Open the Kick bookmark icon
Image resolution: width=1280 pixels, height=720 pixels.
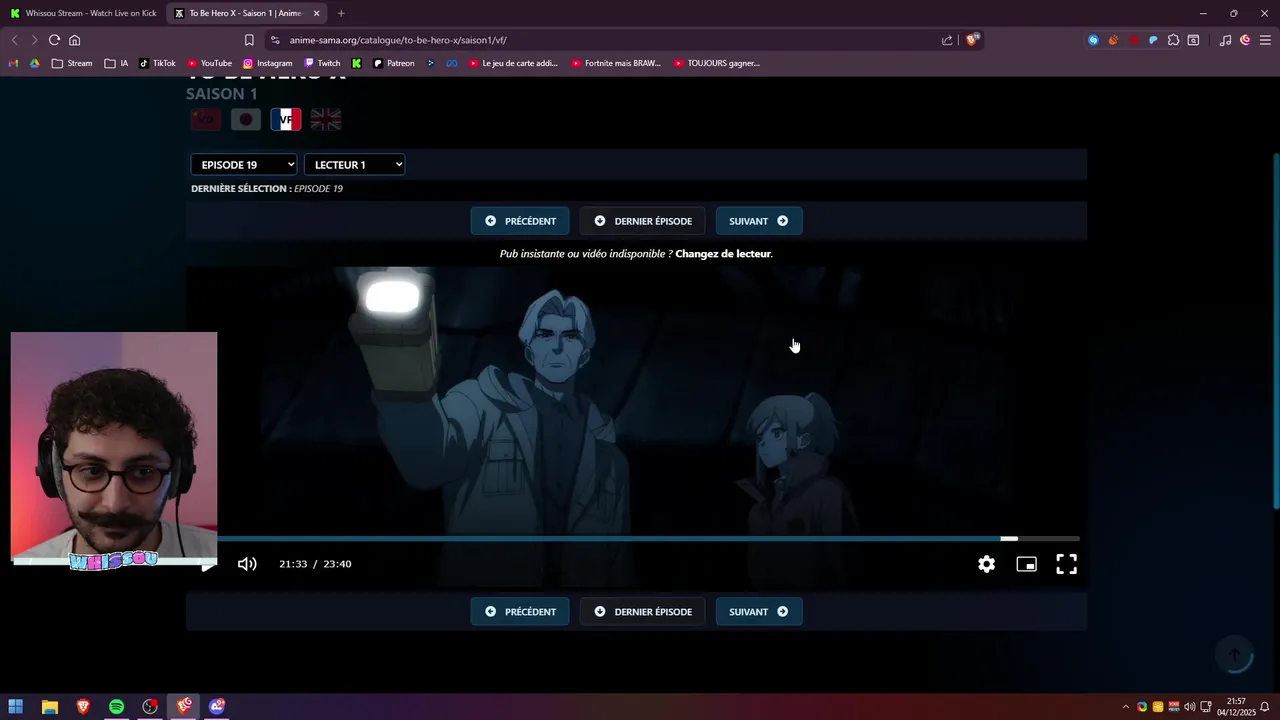(356, 63)
